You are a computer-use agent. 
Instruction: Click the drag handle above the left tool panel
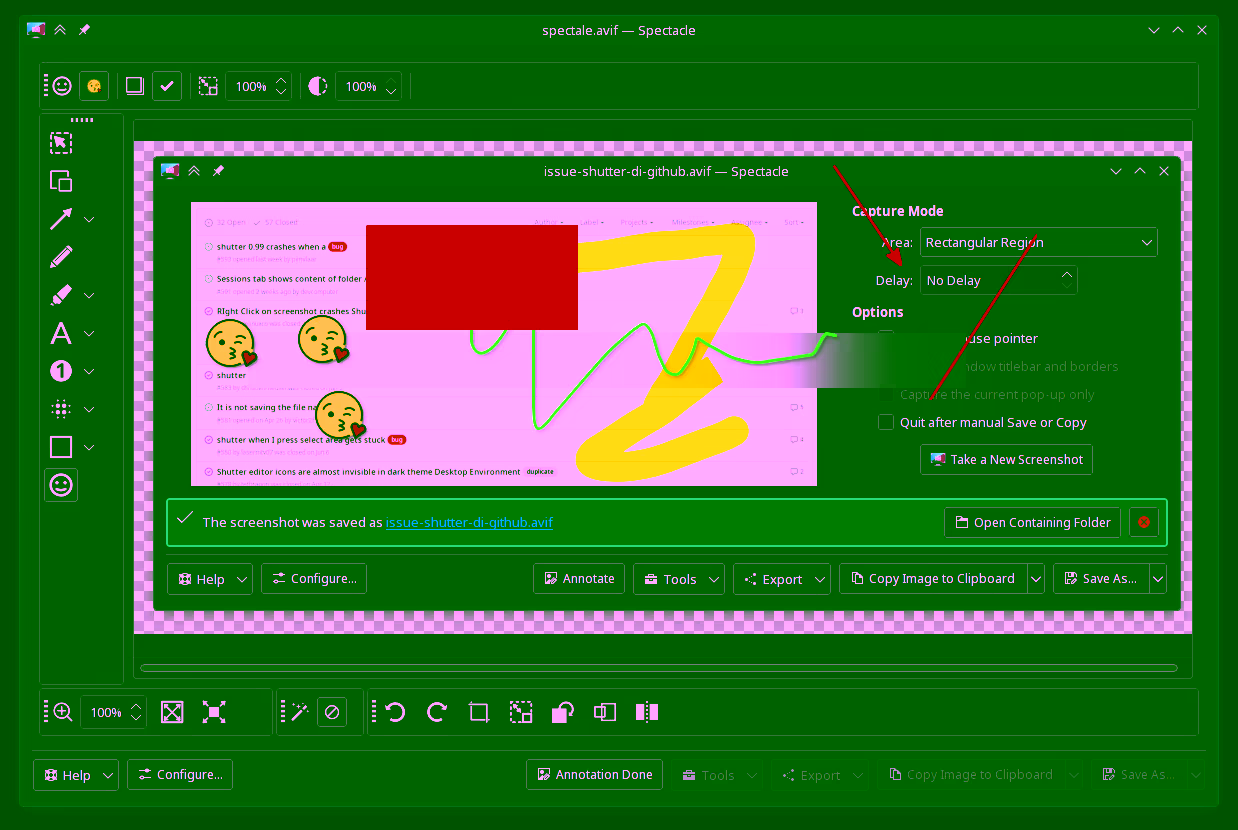(x=81, y=120)
